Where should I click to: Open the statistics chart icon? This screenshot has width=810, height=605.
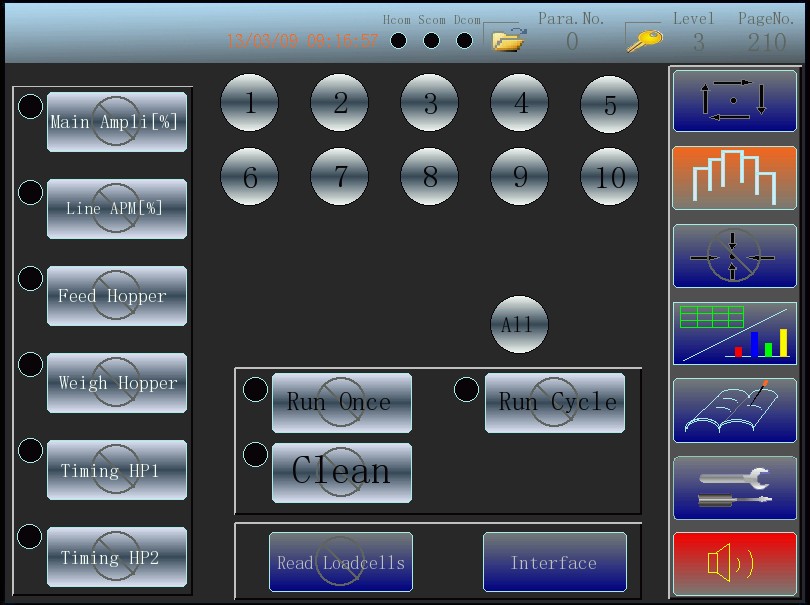734,333
